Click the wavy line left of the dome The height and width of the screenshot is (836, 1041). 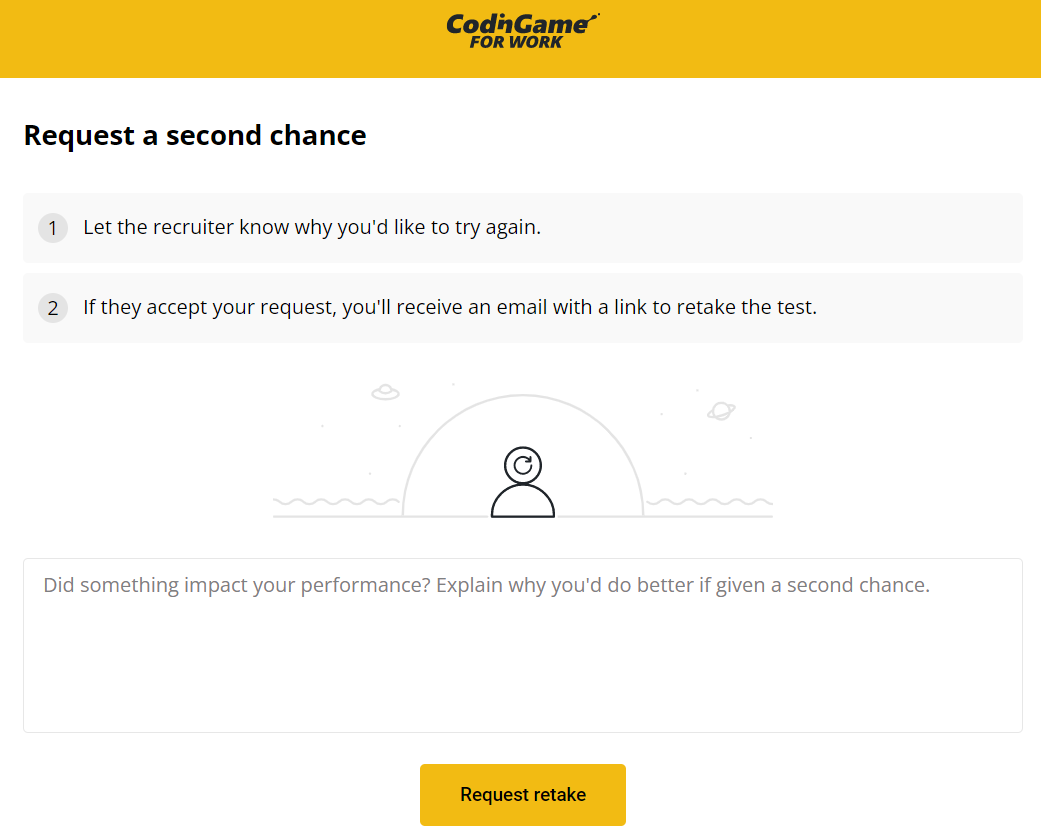click(x=336, y=501)
